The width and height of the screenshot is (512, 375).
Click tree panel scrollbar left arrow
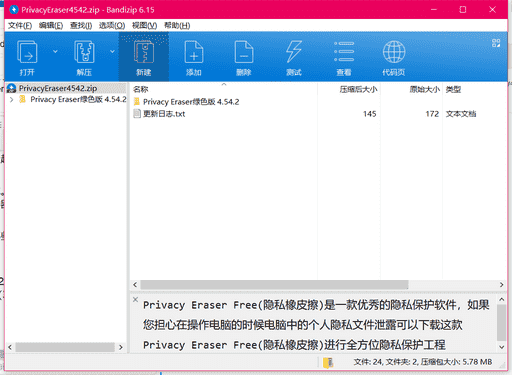pos(10,347)
